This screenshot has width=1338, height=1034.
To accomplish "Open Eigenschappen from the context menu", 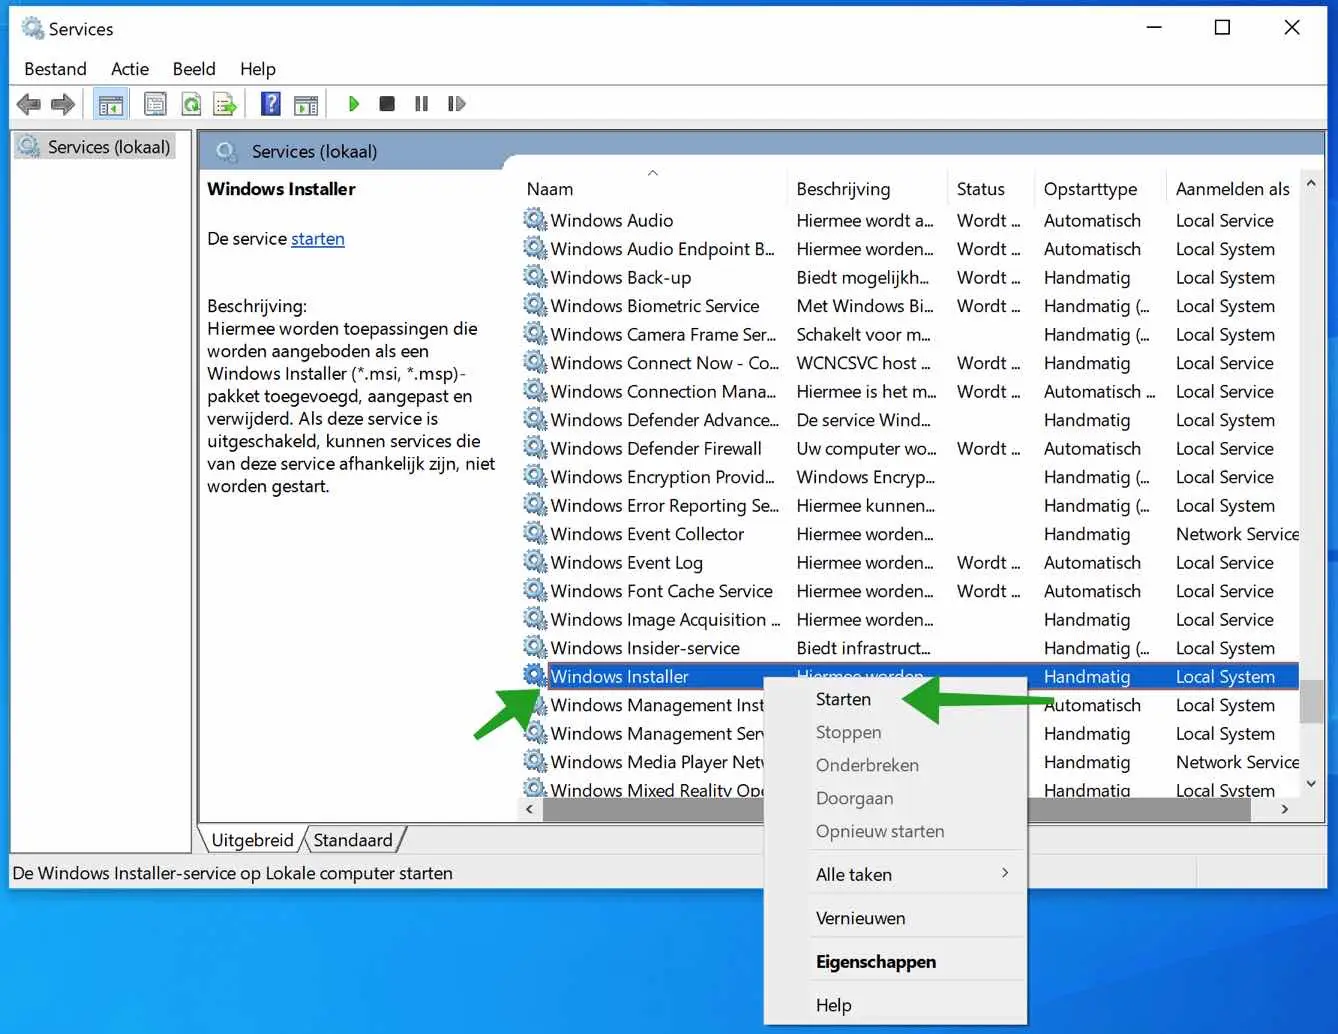I will [x=895, y=962].
